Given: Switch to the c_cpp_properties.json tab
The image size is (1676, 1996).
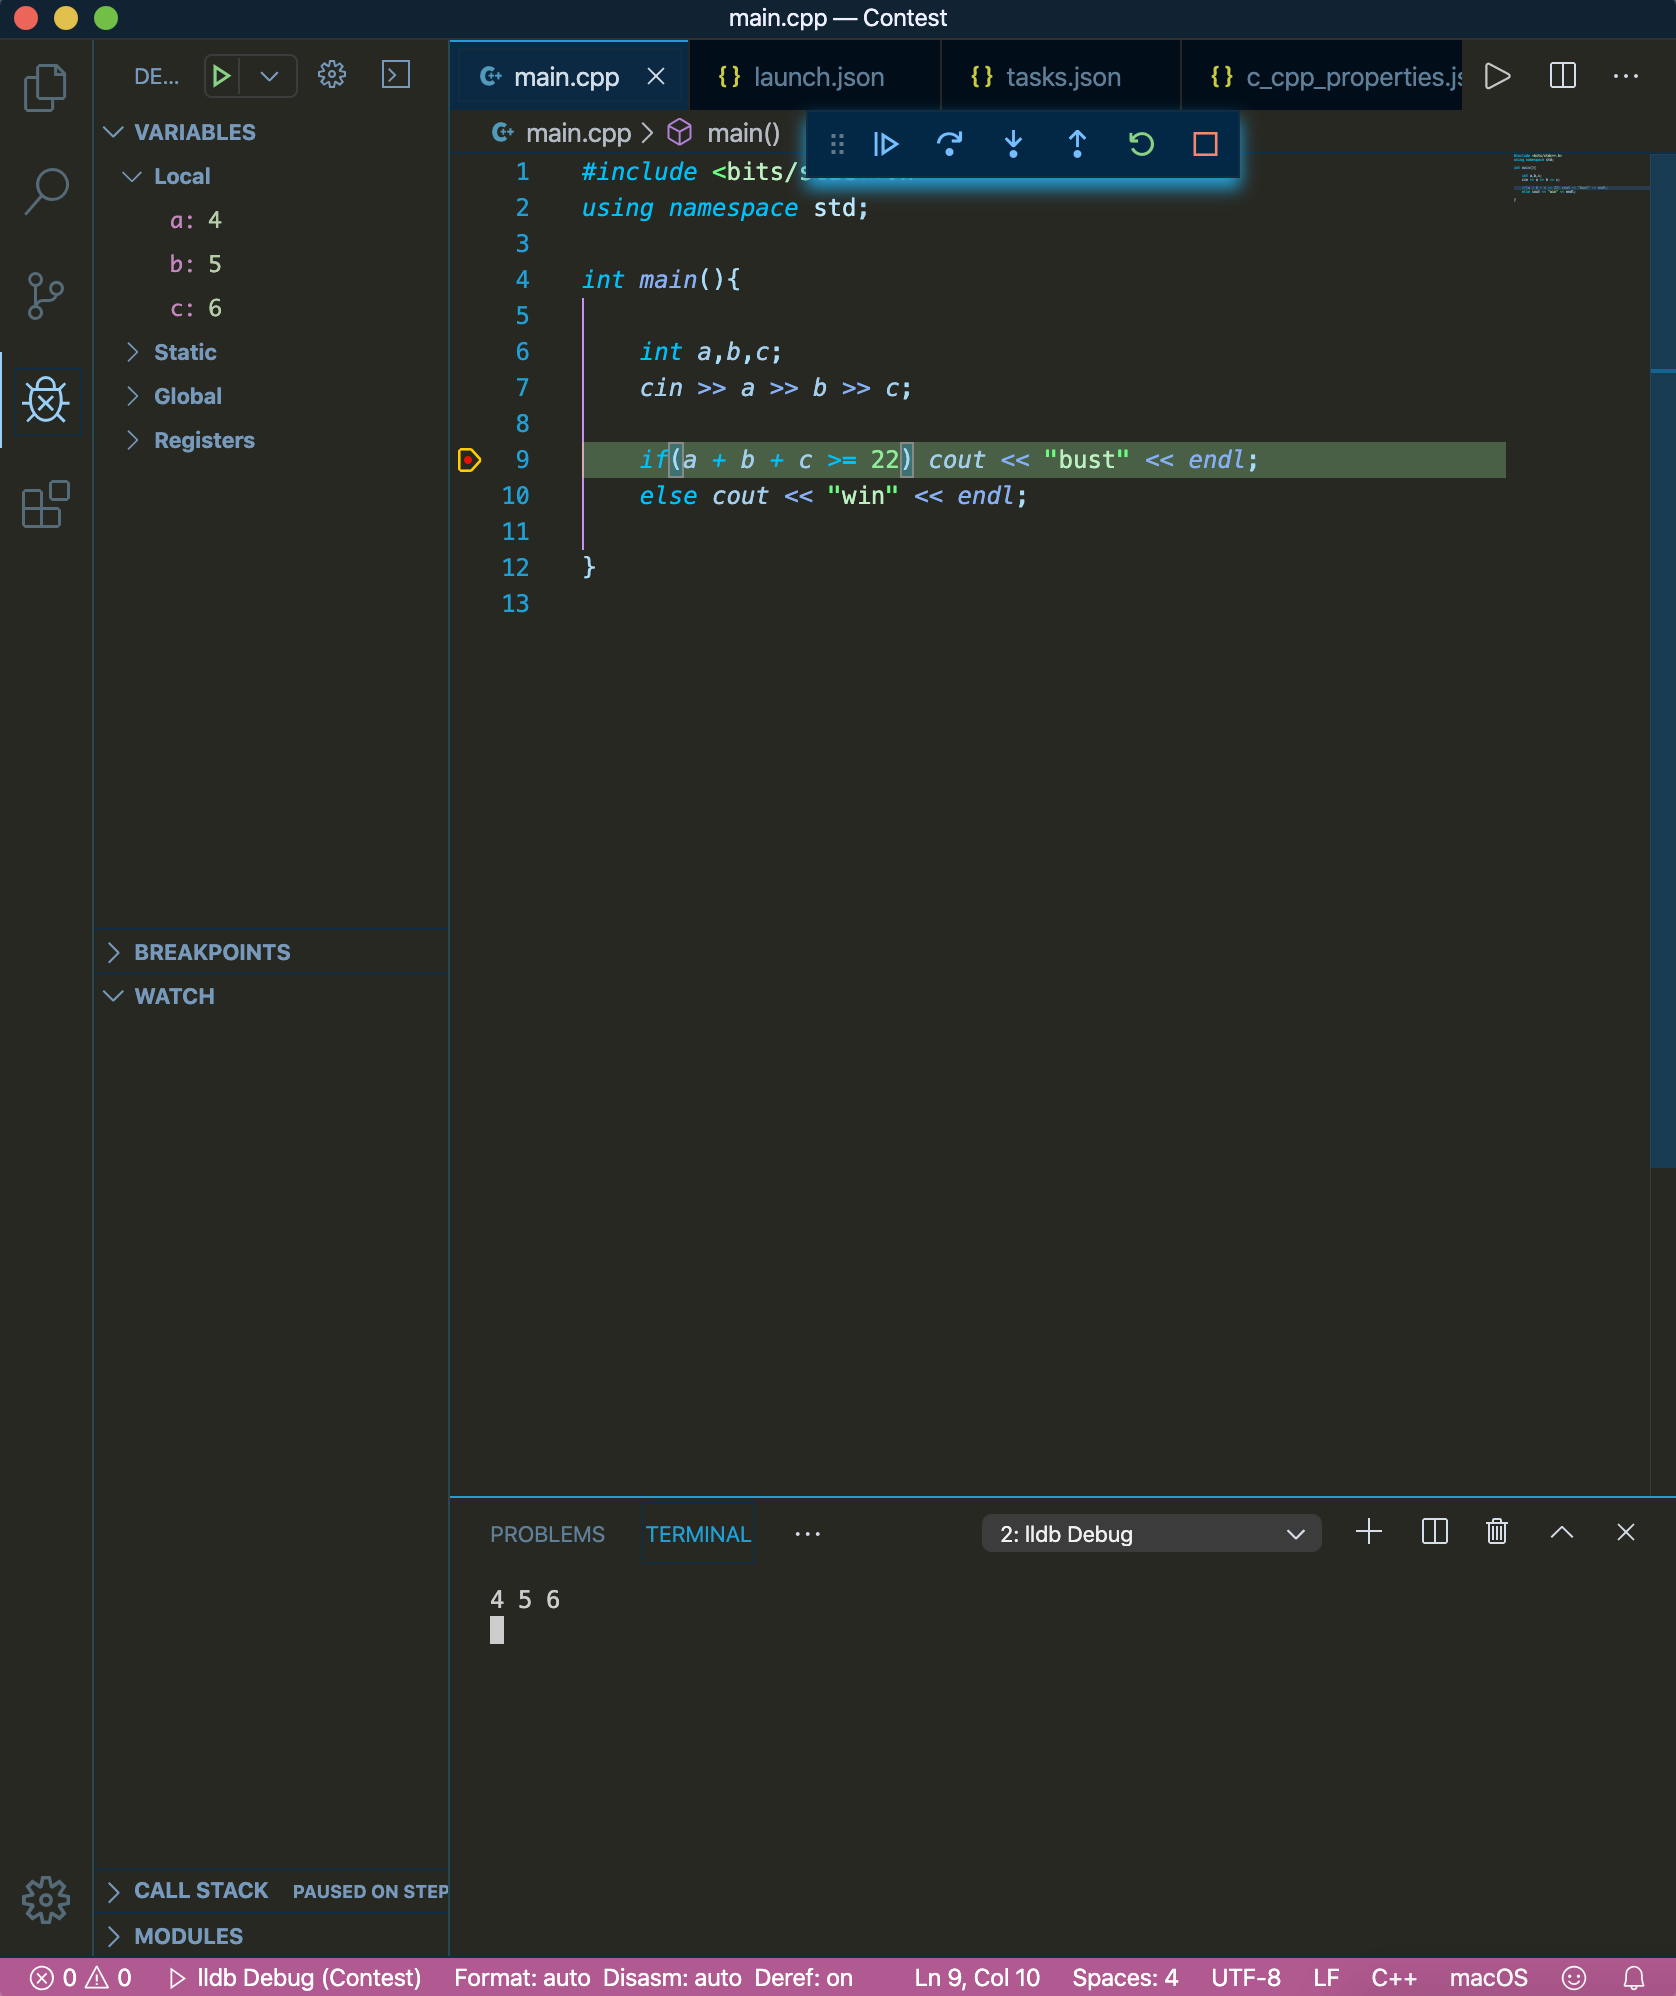Looking at the screenshot, I should click(x=1322, y=77).
